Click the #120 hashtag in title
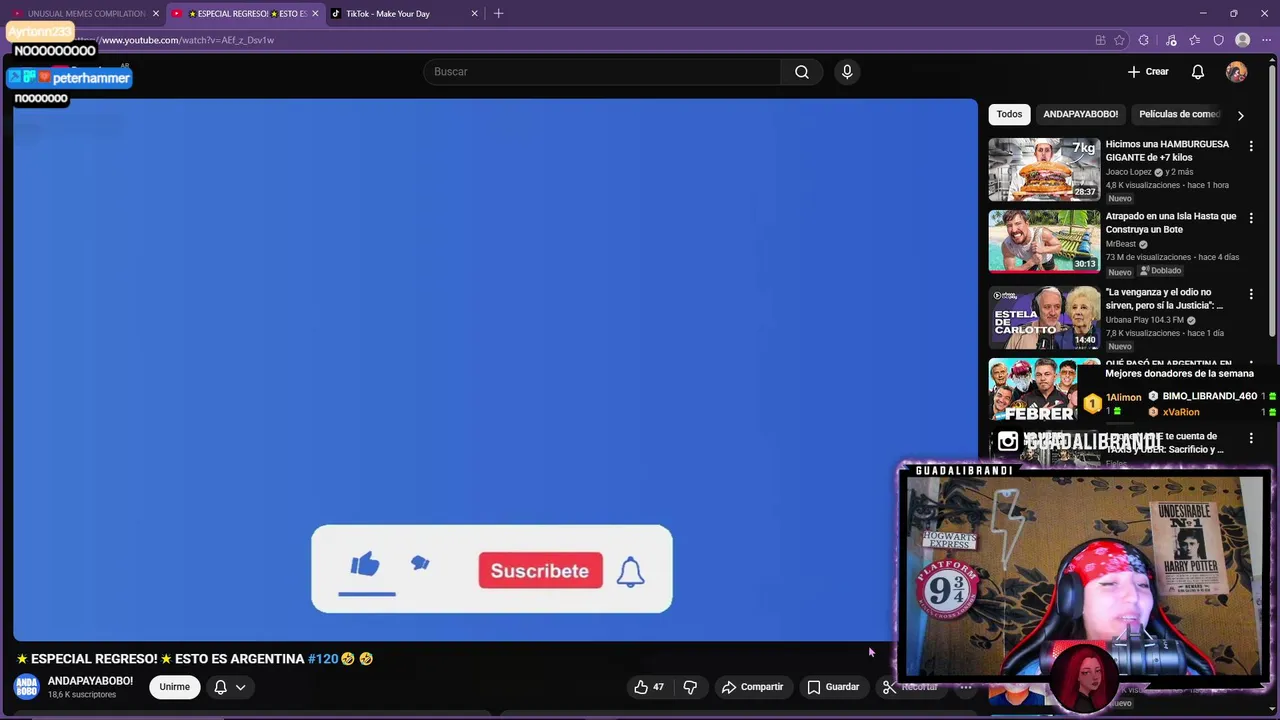The height and width of the screenshot is (720, 1280). pyautogui.click(x=323, y=659)
